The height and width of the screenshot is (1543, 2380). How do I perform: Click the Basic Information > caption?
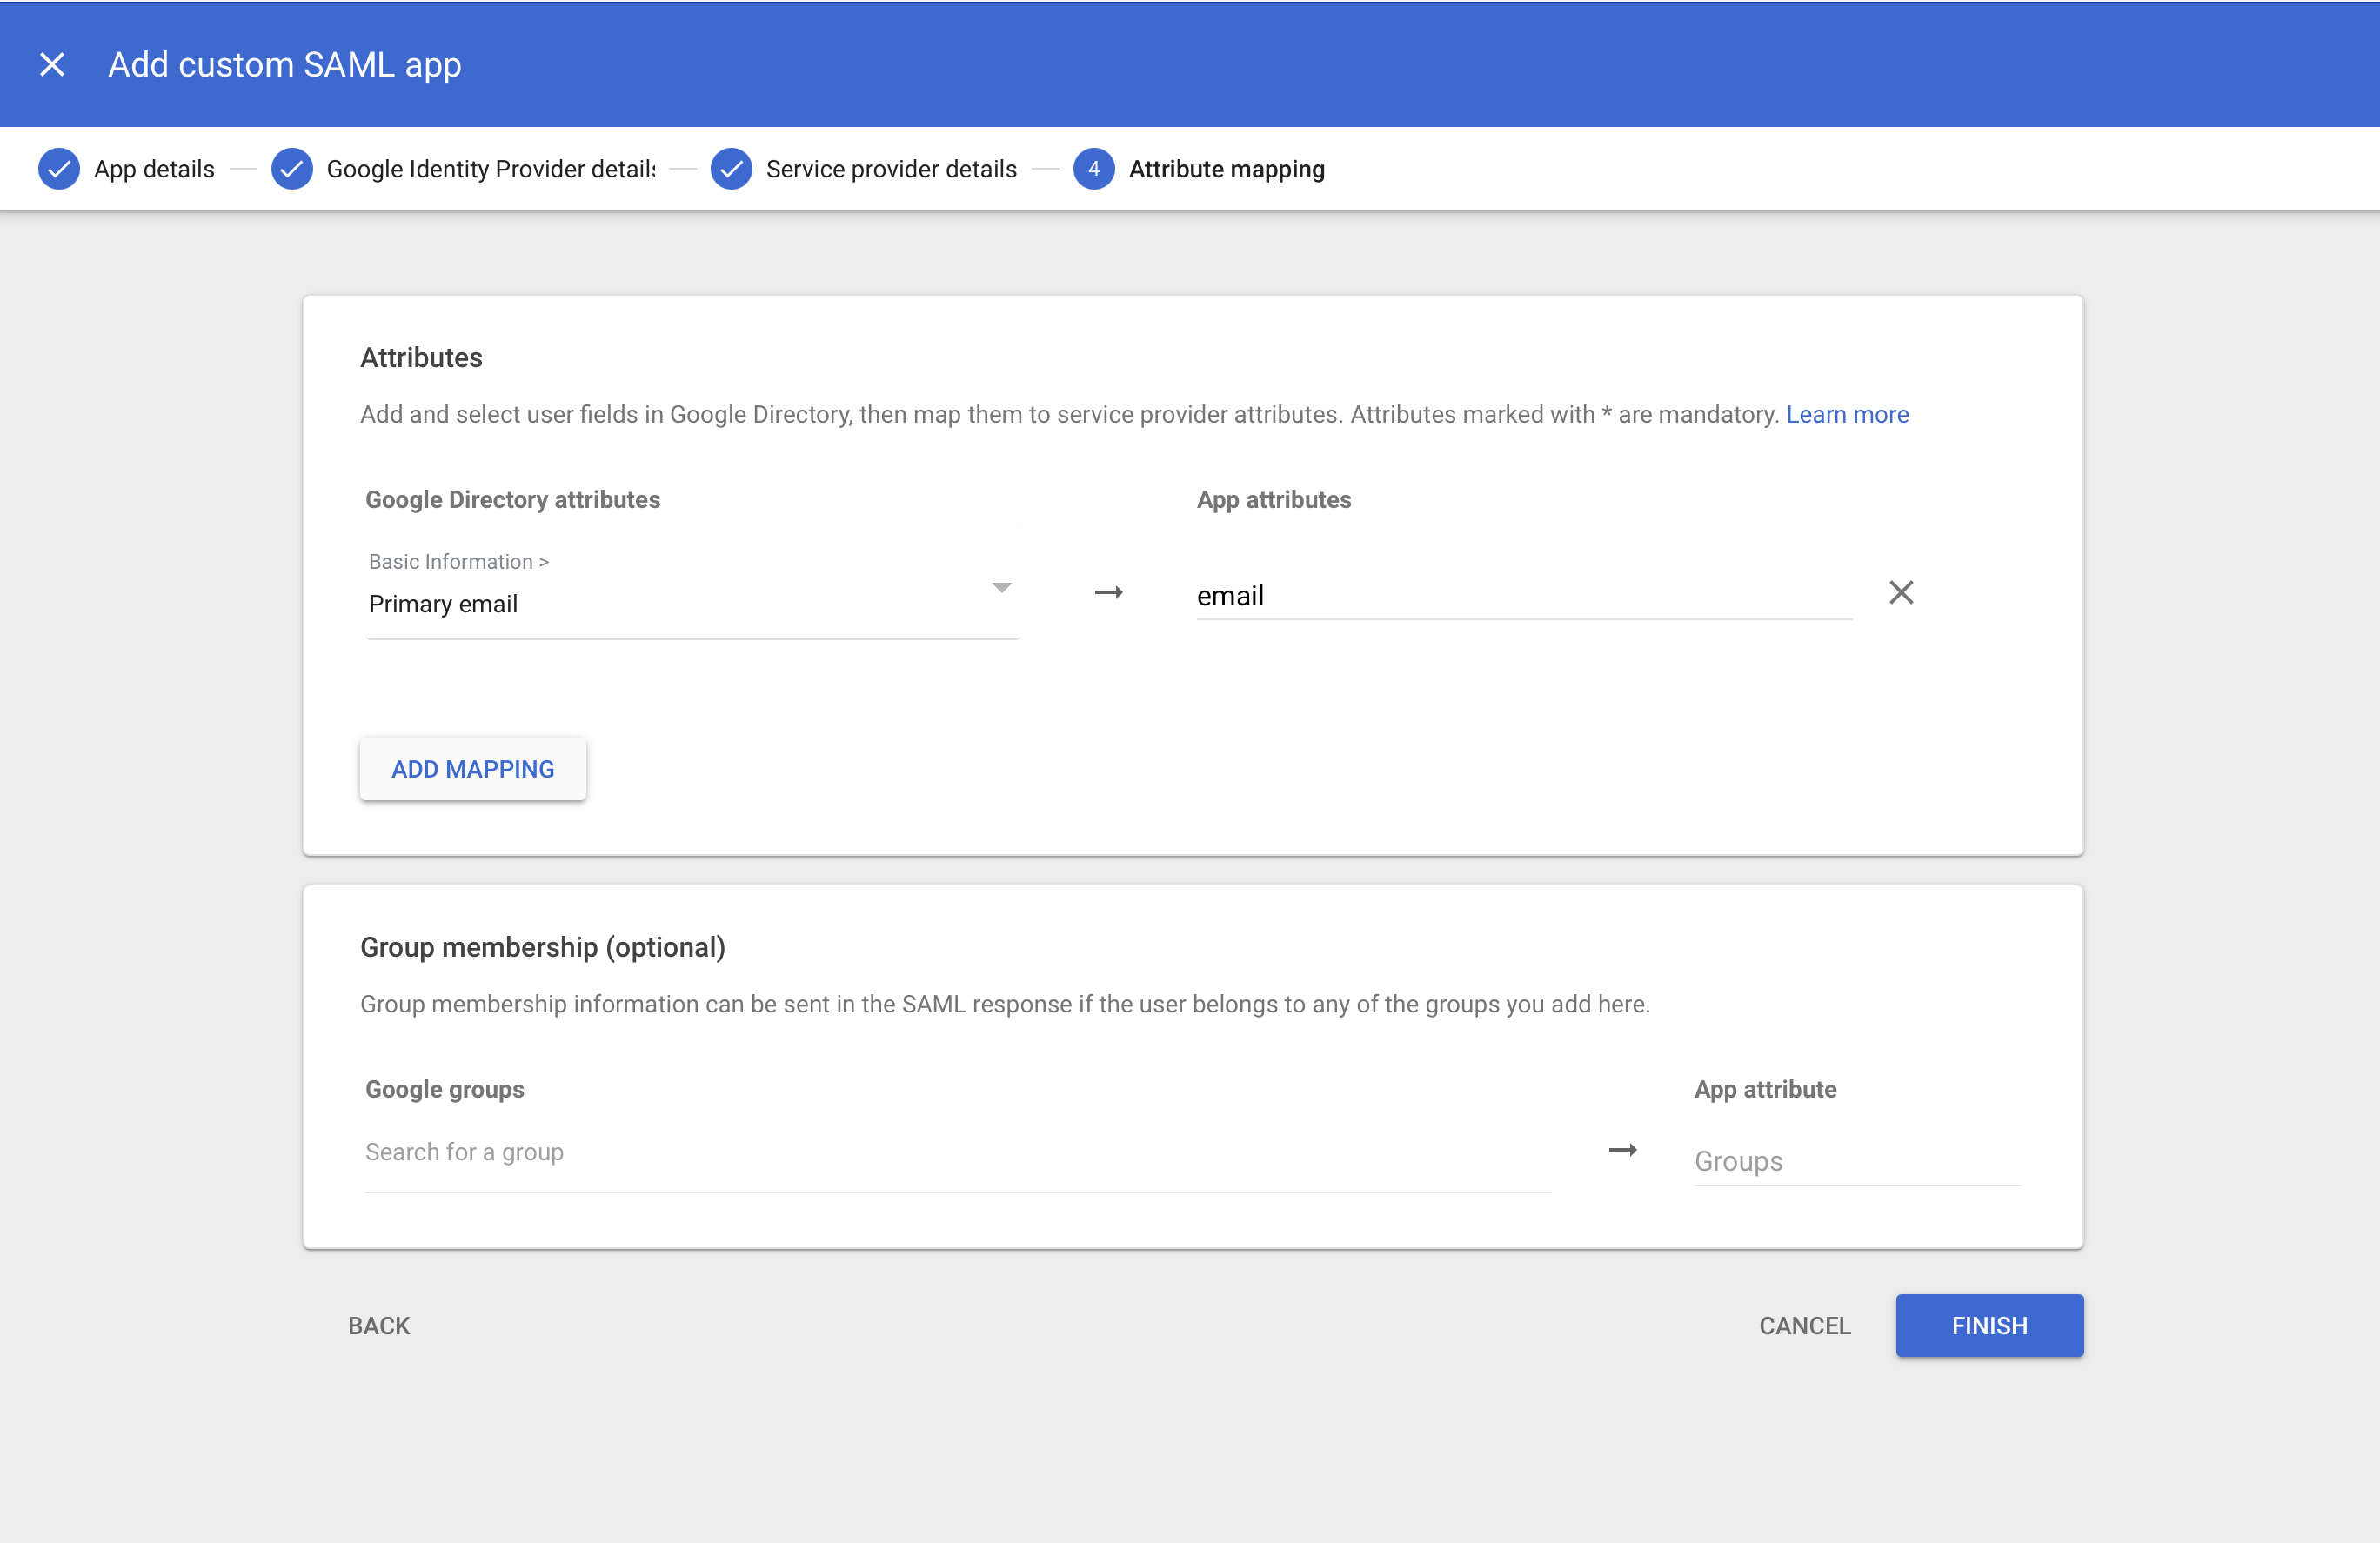coord(458,562)
